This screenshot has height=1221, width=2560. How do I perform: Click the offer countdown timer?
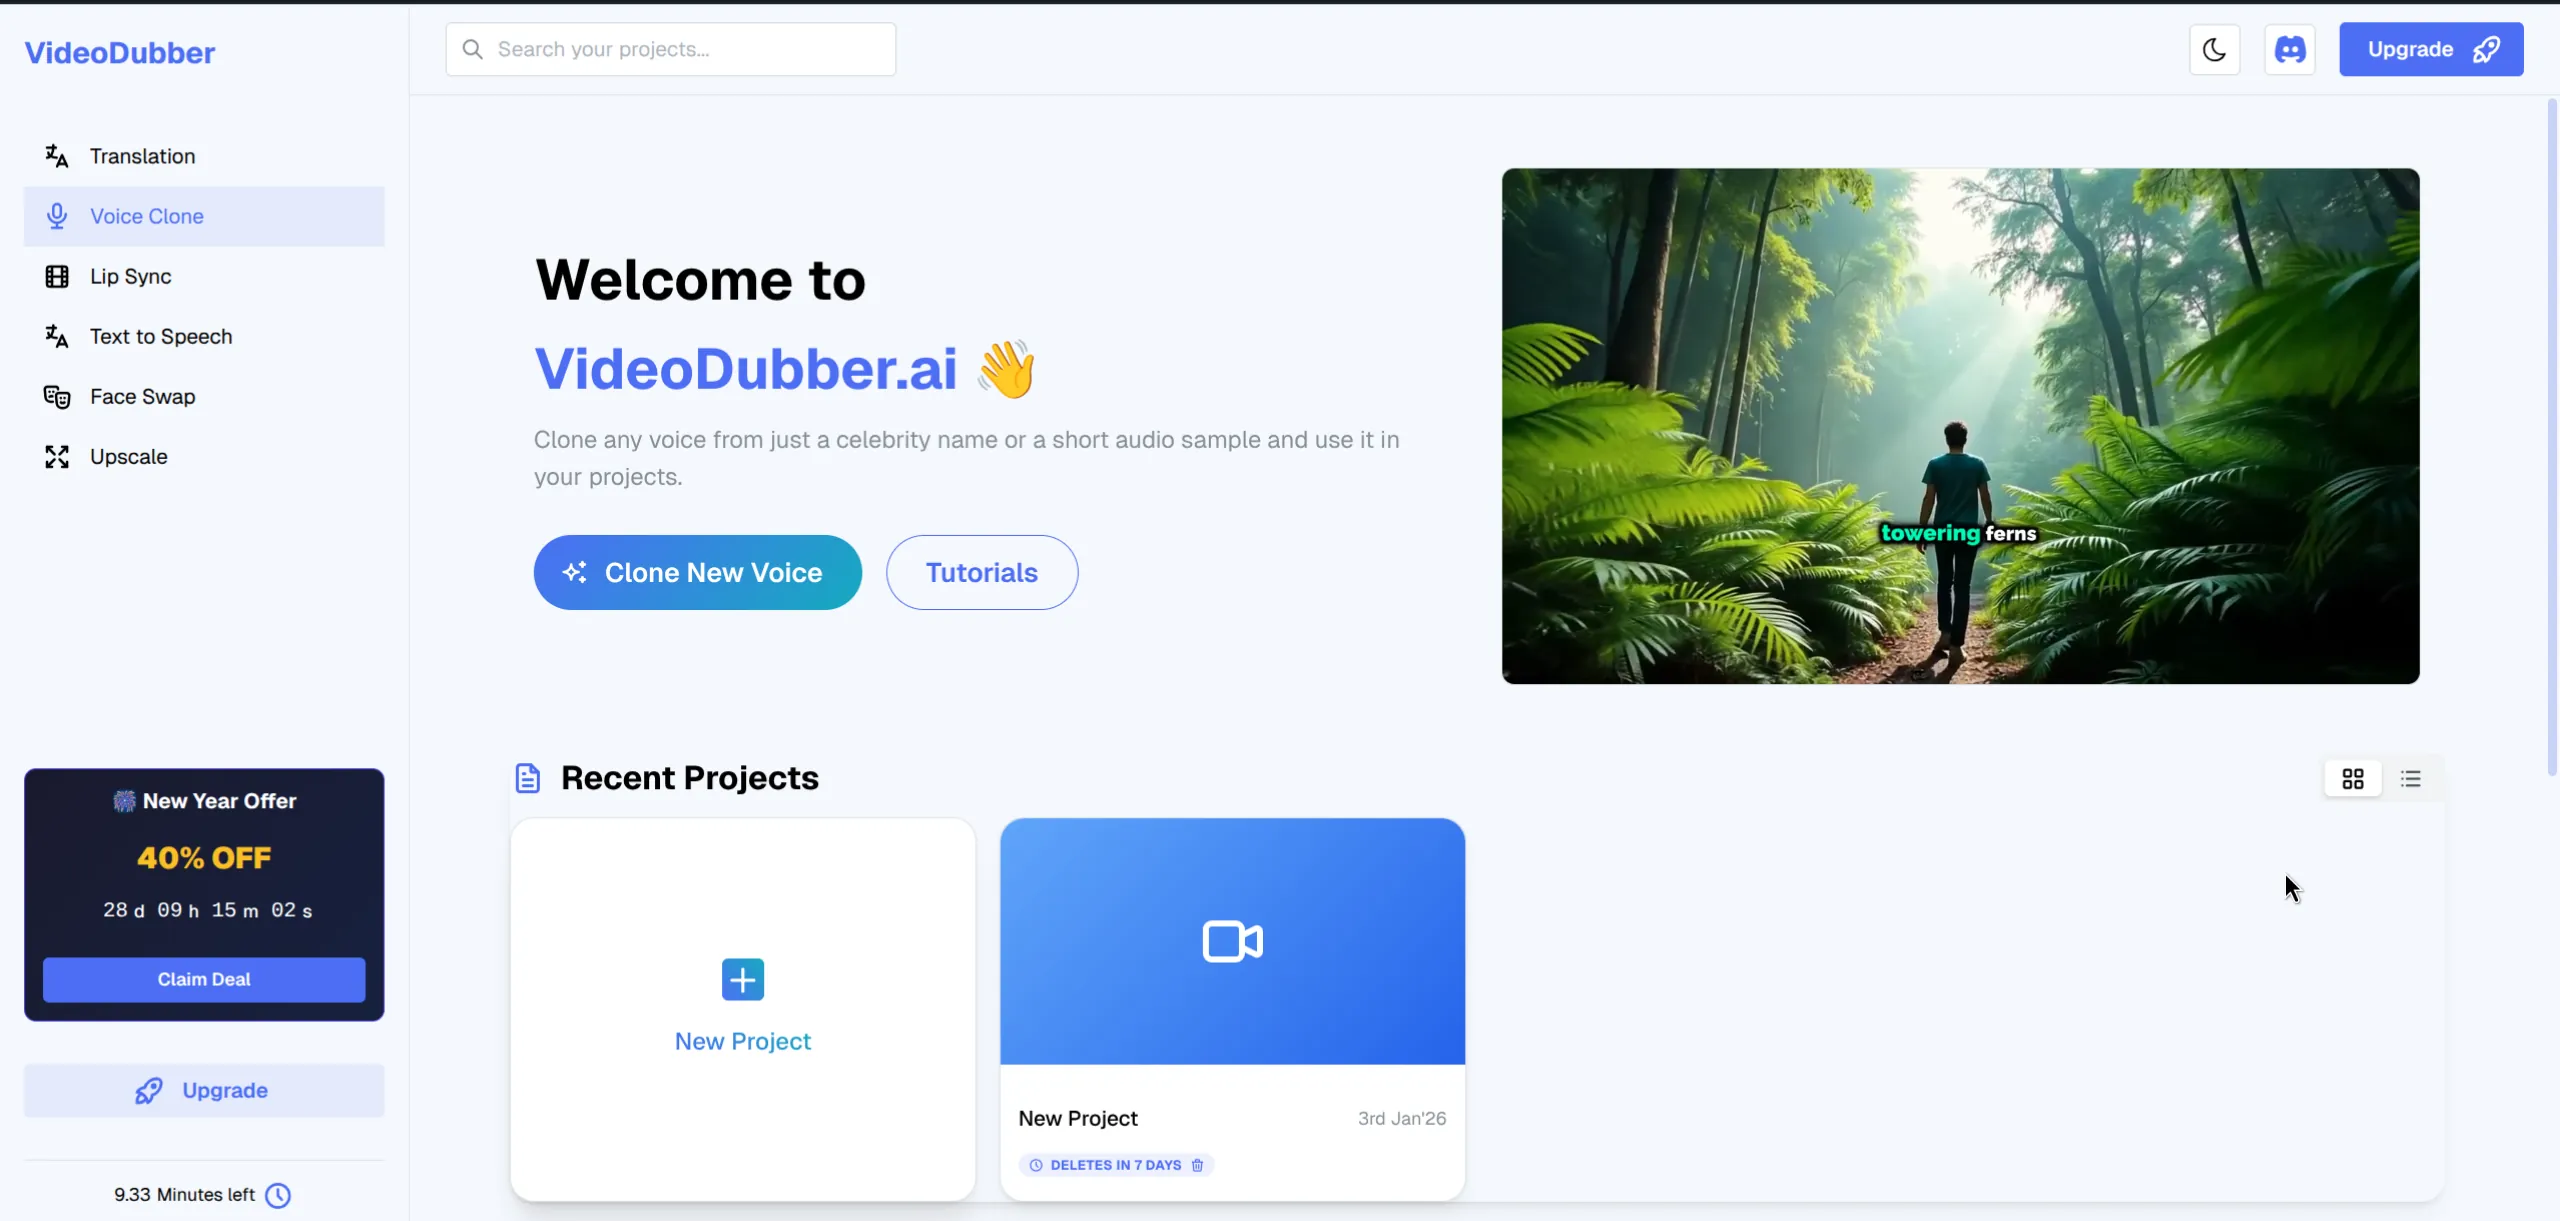point(207,910)
